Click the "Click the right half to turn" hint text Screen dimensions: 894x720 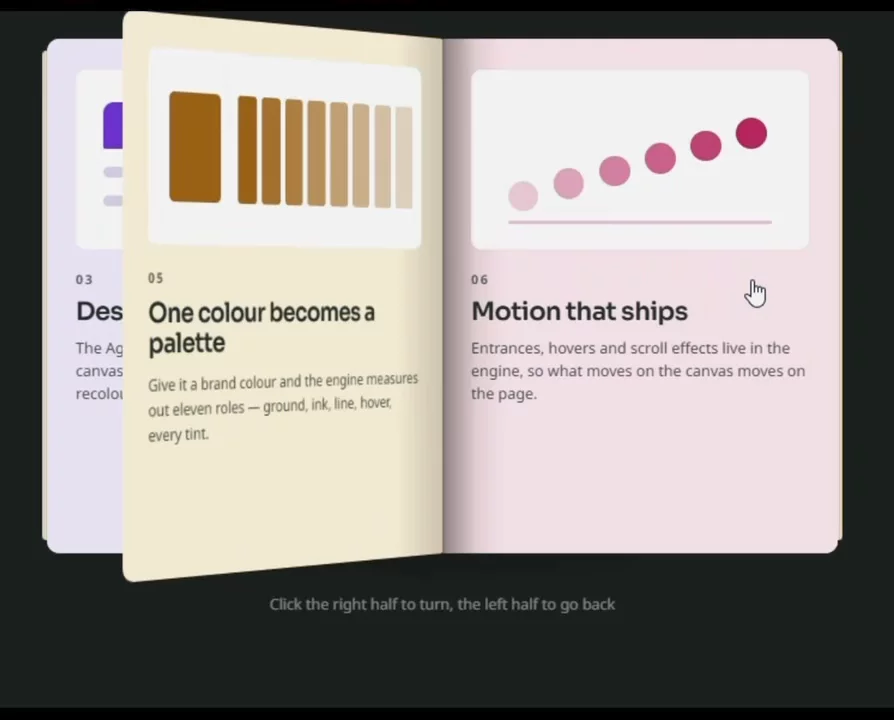(442, 604)
